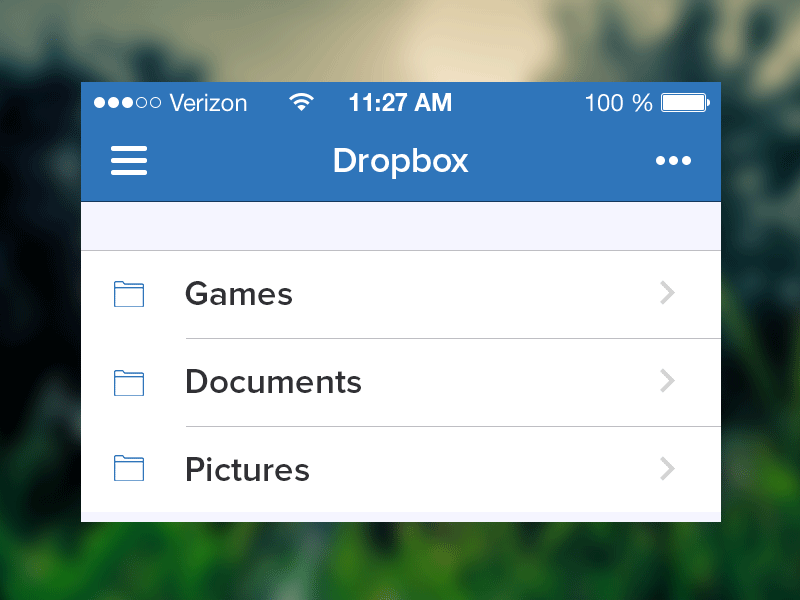The width and height of the screenshot is (800, 600).
Task: Click the Pictures folder icon
Action: [x=128, y=469]
